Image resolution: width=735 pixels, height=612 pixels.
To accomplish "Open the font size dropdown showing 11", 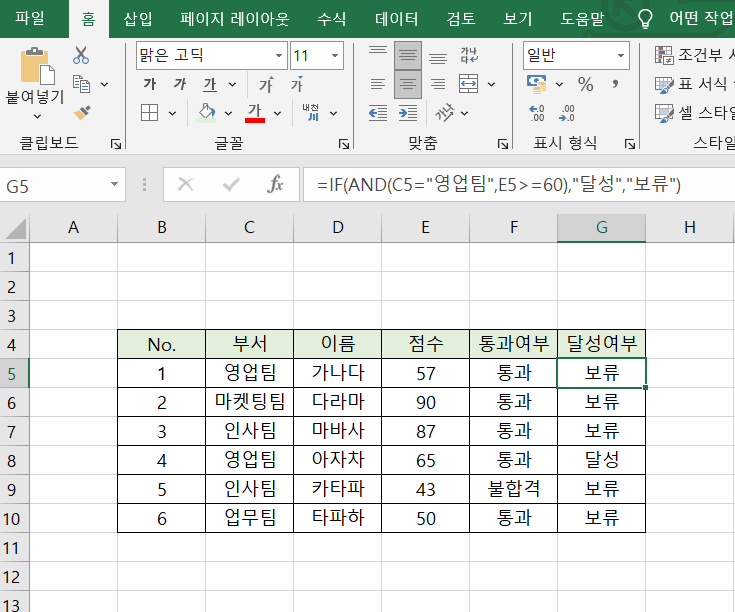I will [x=335, y=55].
